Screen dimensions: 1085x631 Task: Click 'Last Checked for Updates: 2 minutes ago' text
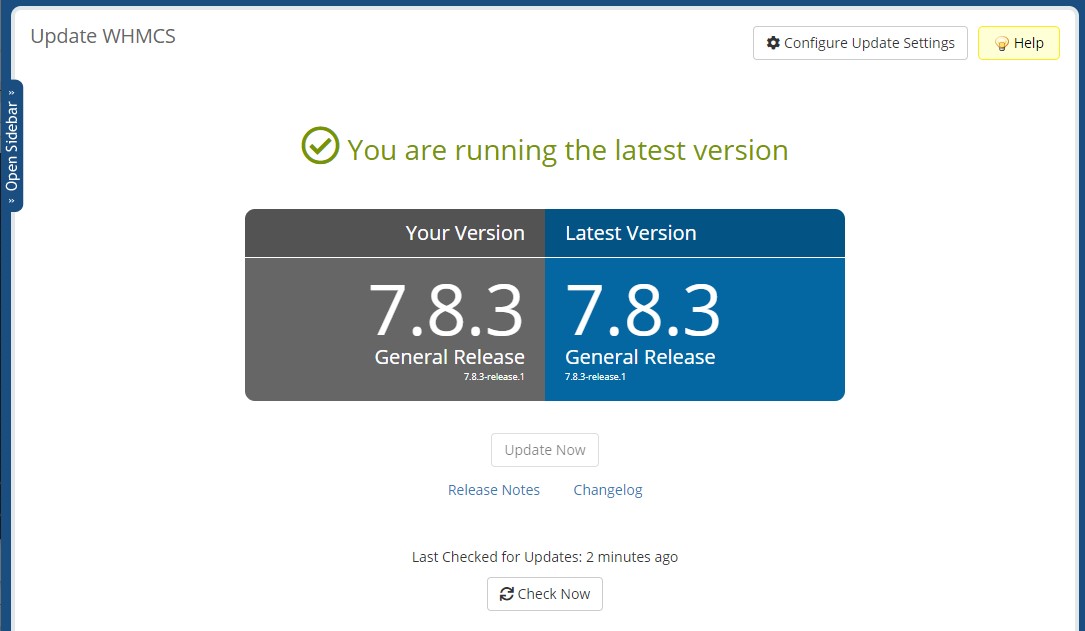pos(545,557)
